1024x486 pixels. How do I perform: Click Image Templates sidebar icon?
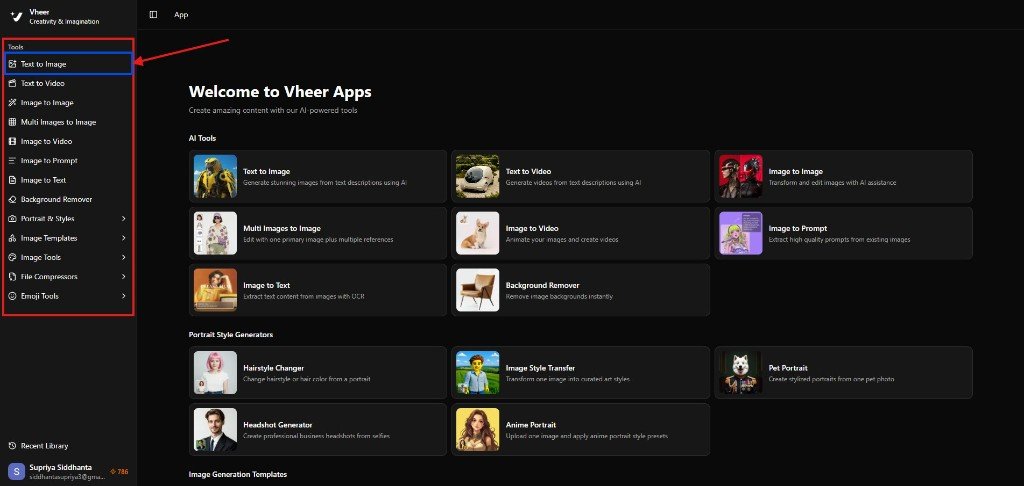pos(12,238)
